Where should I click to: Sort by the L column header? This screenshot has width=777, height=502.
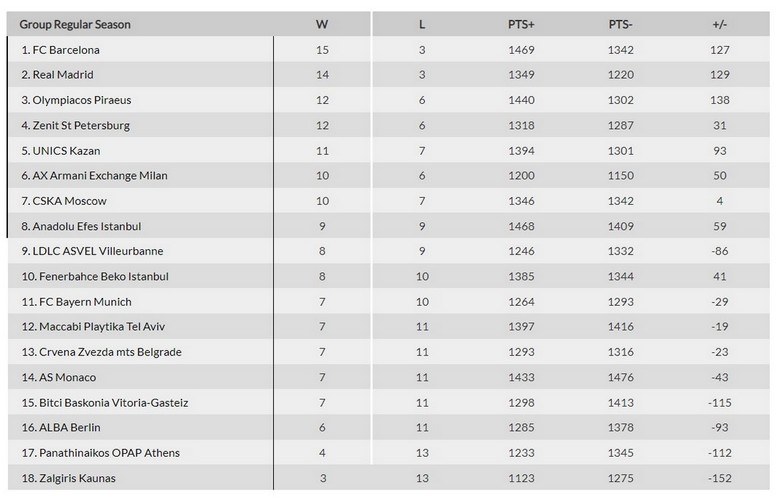click(421, 24)
